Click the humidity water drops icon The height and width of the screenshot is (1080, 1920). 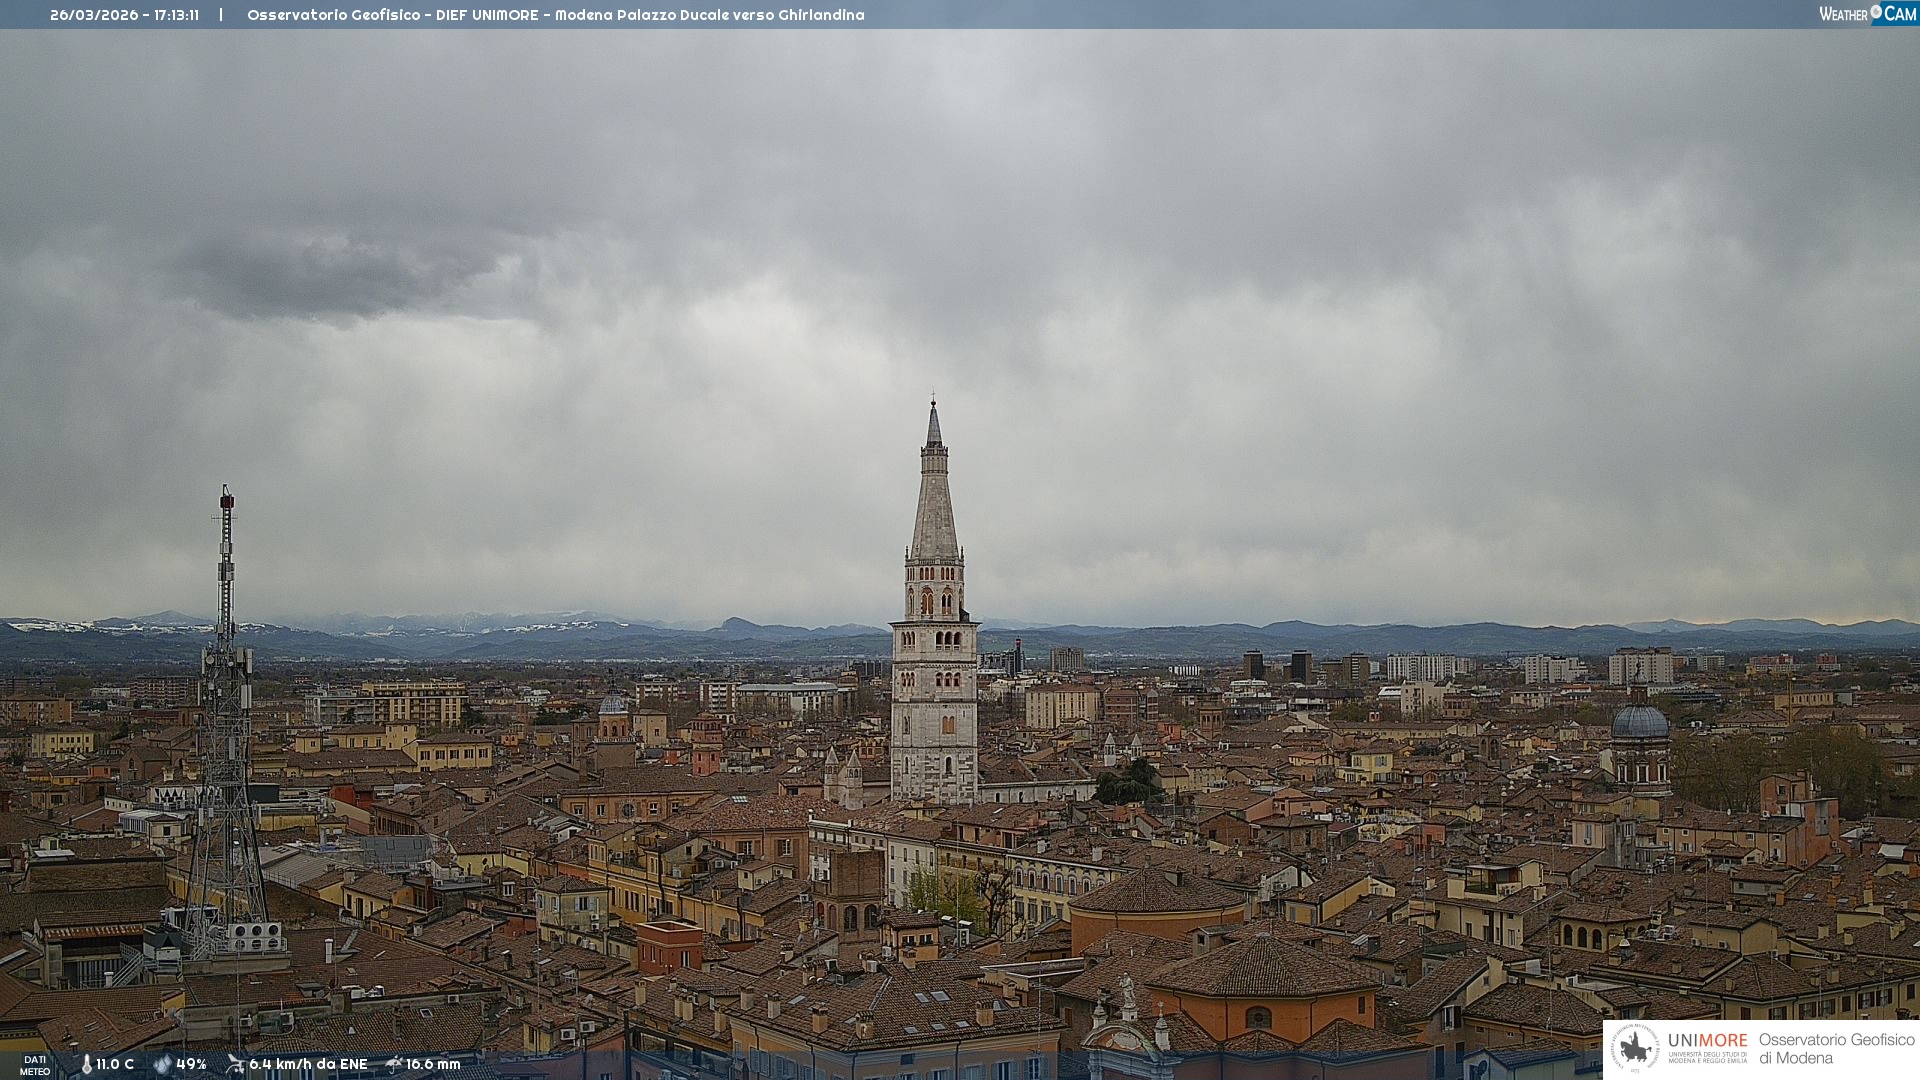(x=162, y=1064)
